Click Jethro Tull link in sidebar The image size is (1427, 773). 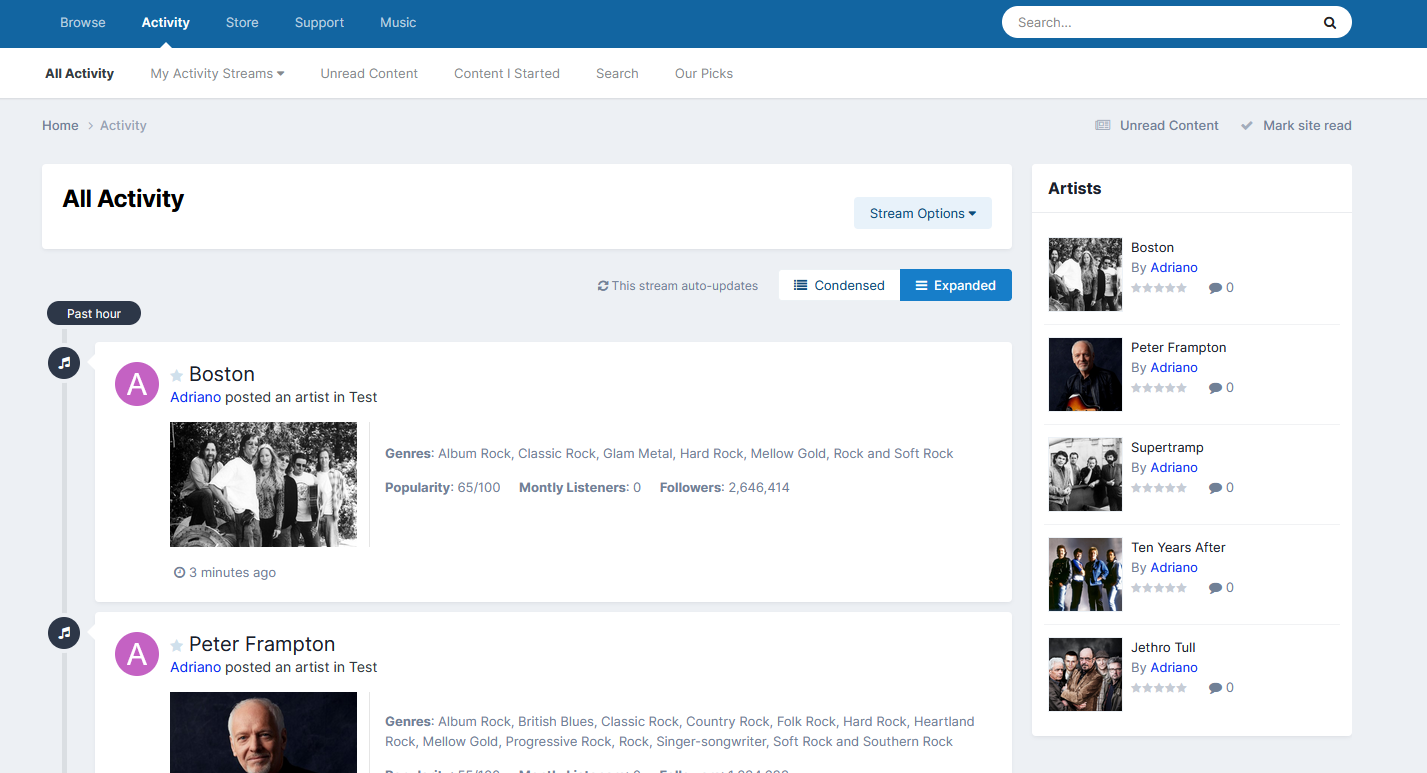[1163, 647]
